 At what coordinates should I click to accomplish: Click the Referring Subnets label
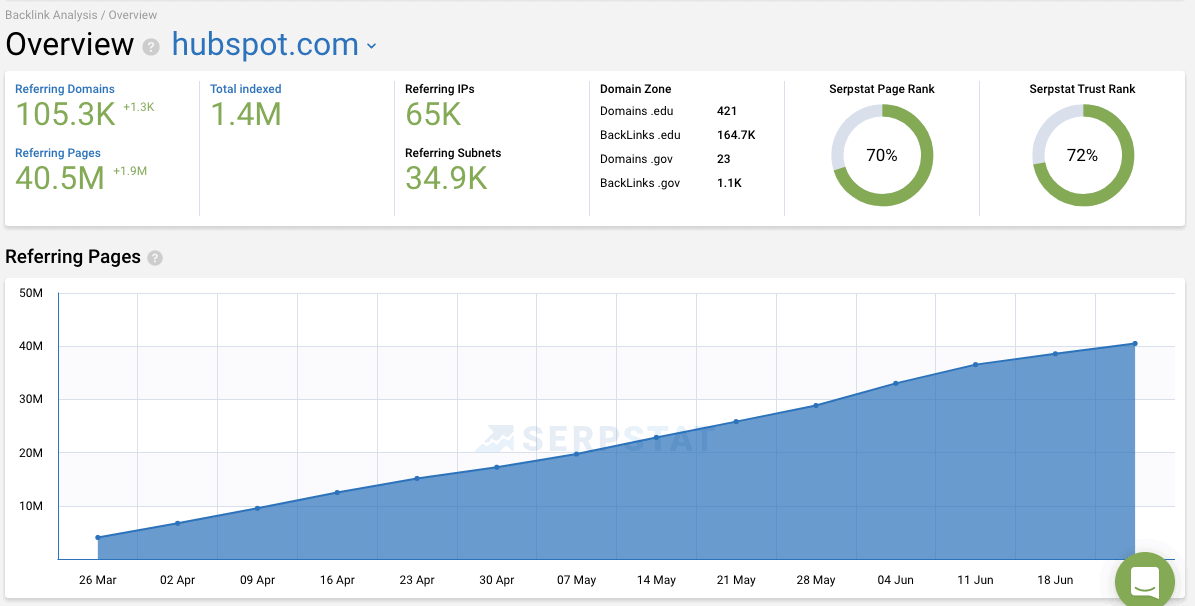(453, 153)
